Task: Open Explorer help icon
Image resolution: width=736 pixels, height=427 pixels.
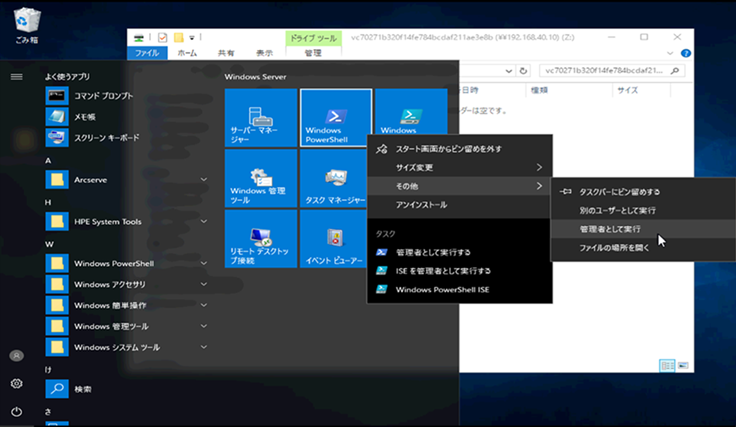Action: coord(686,53)
